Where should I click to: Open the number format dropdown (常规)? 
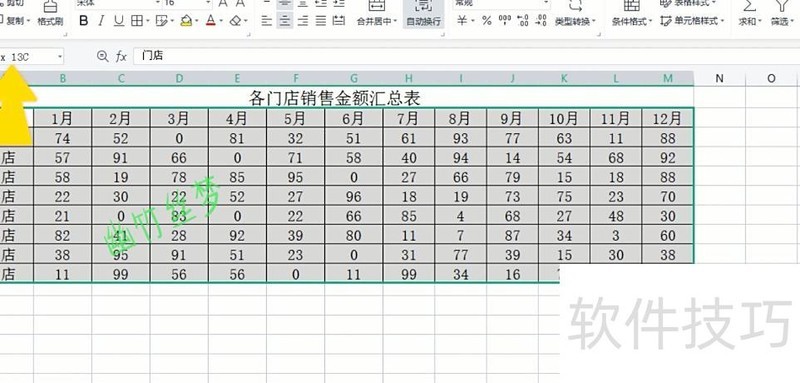(546, 3)
